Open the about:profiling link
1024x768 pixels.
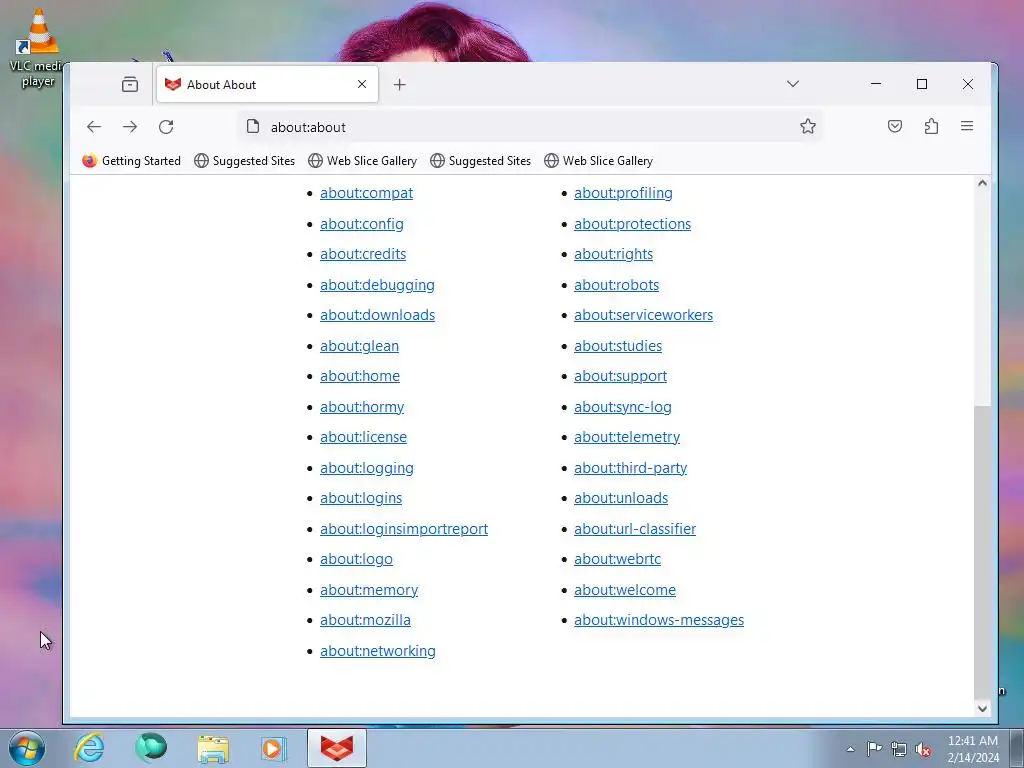click(x=623, y=193)
